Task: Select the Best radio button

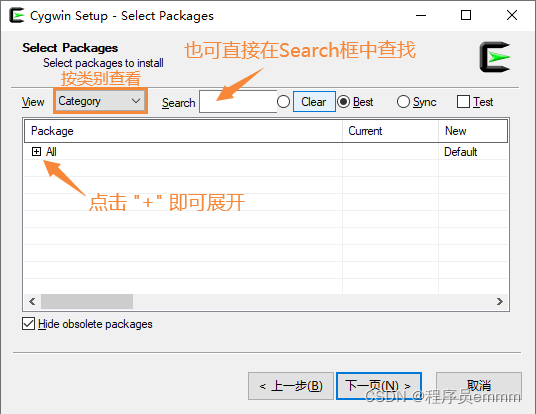Action: coord(344,102)
